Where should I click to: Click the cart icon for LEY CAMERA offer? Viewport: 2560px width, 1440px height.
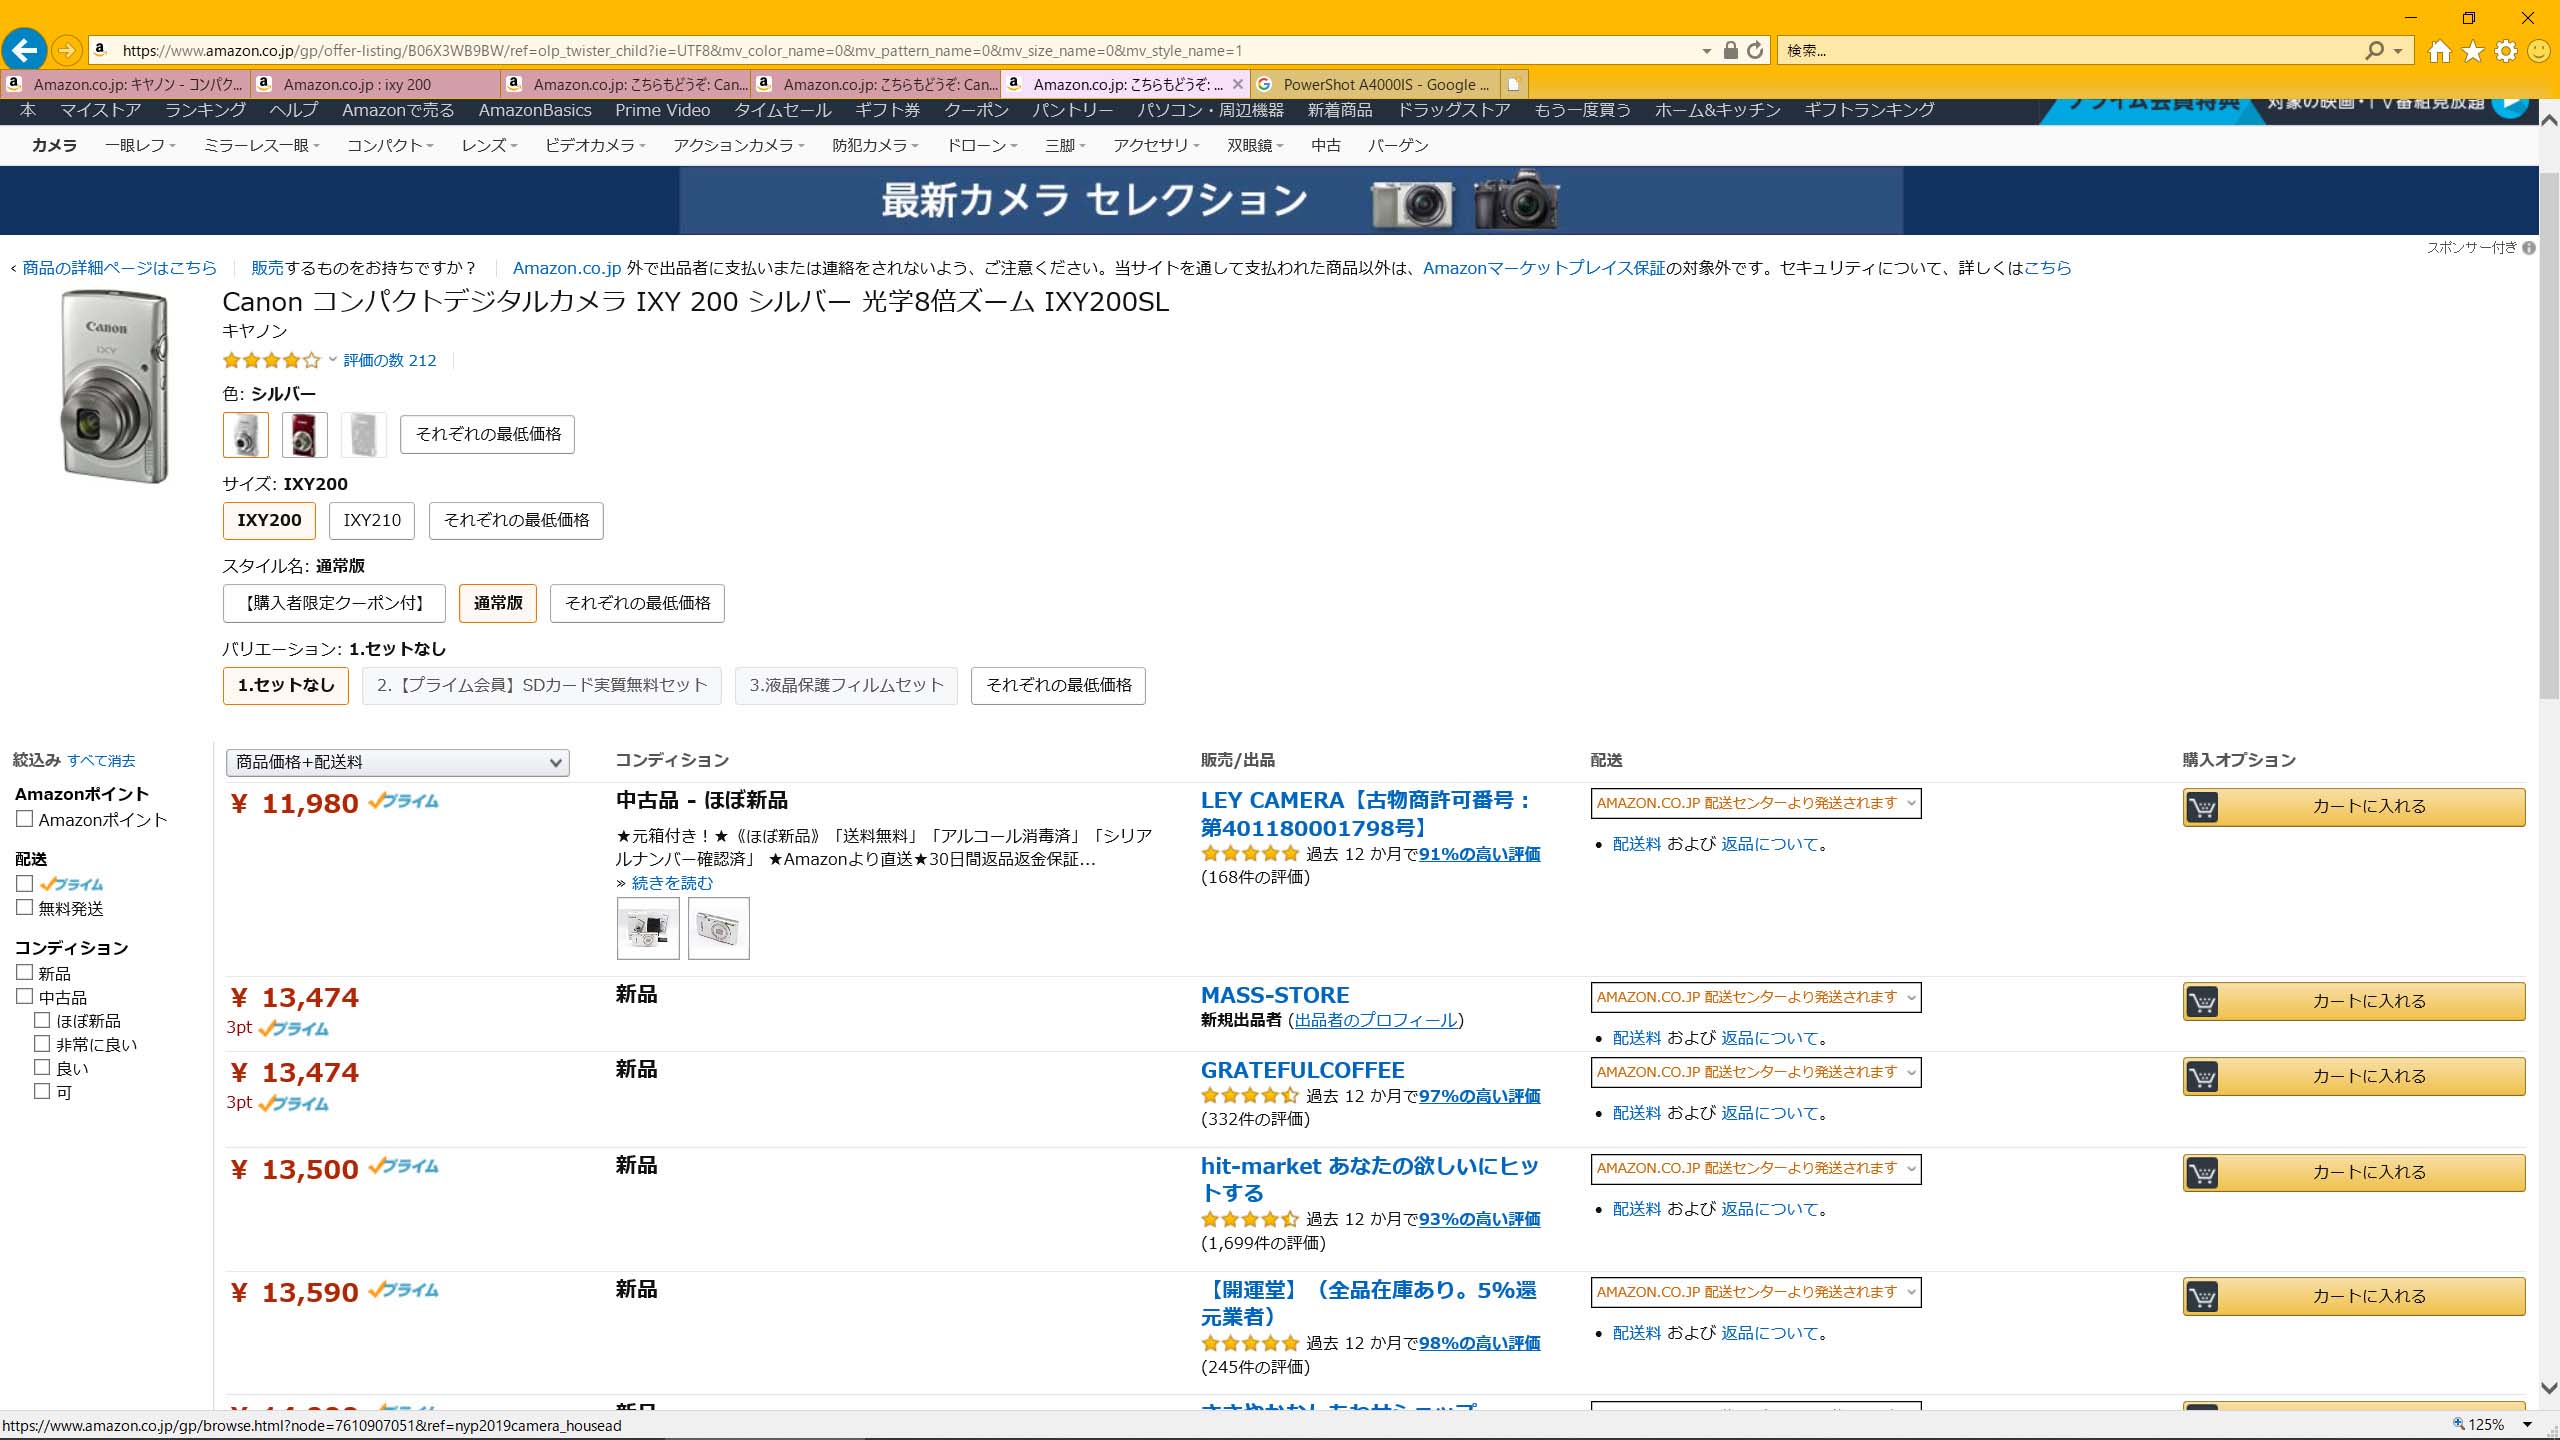coord(2202,807)
